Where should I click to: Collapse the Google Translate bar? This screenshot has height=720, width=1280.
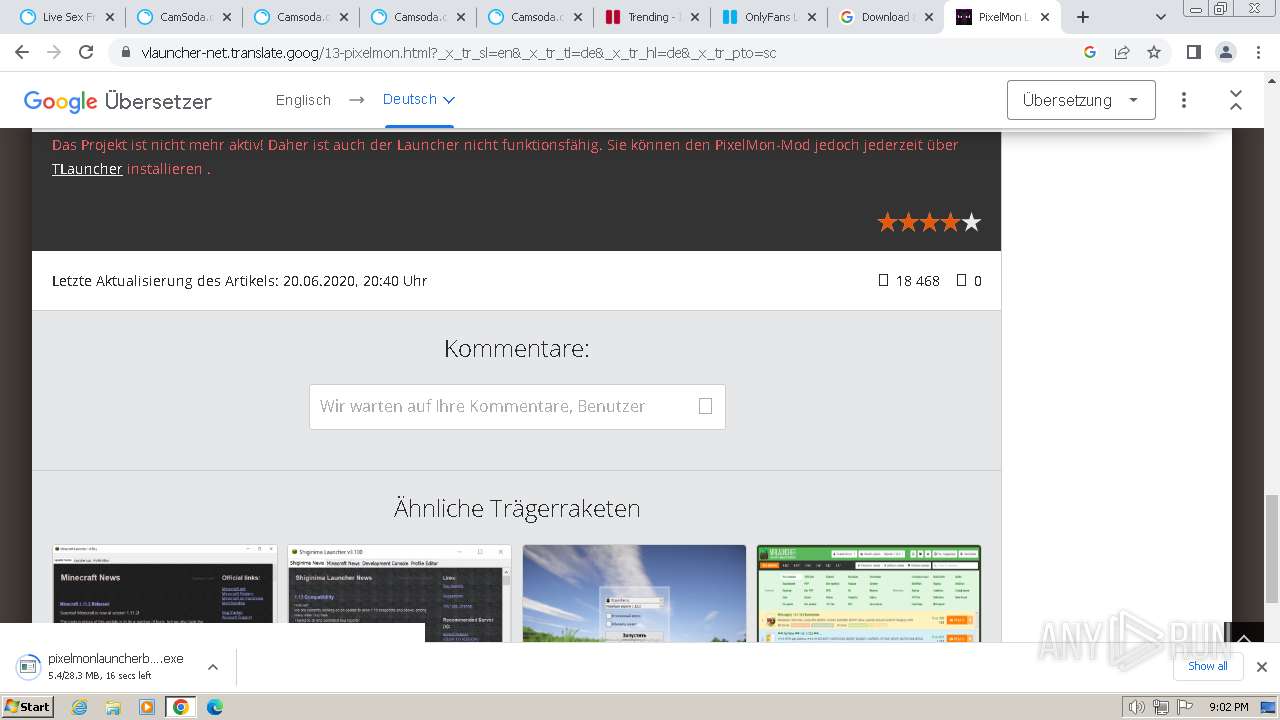(1236, 100)
